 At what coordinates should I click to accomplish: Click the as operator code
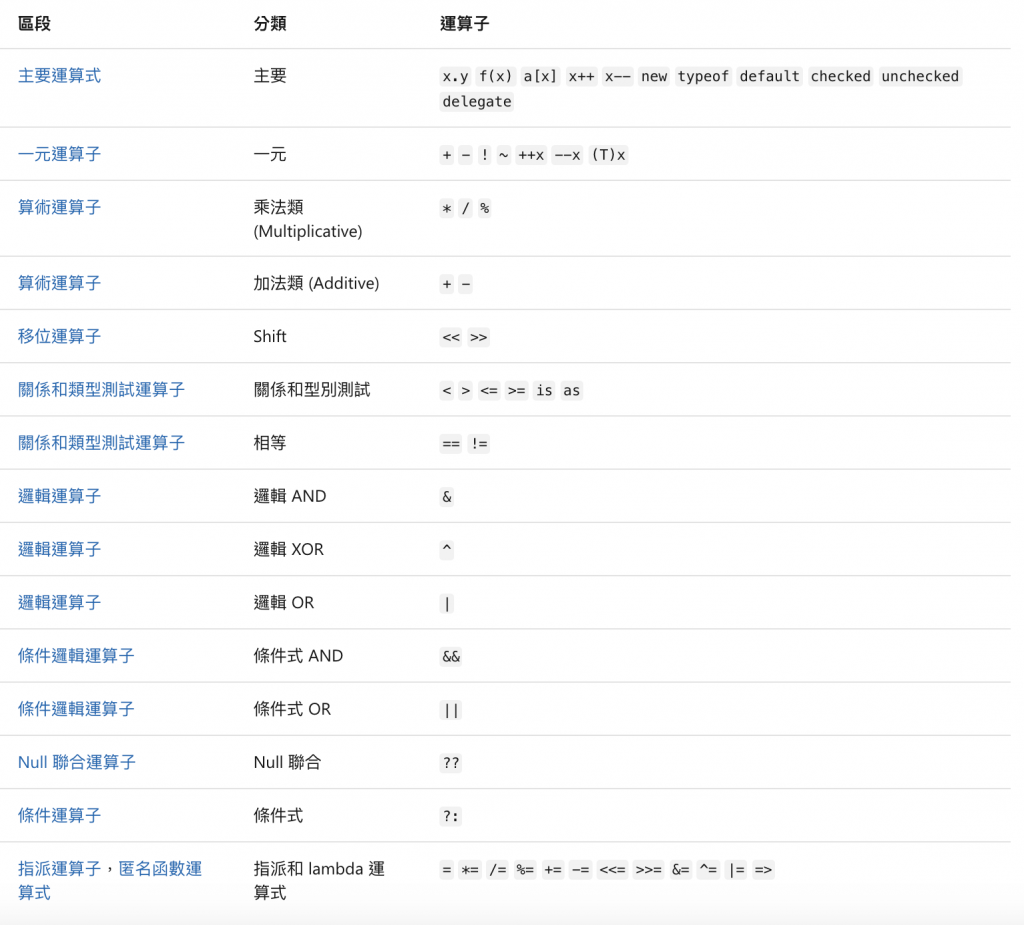tap(571, 391)
